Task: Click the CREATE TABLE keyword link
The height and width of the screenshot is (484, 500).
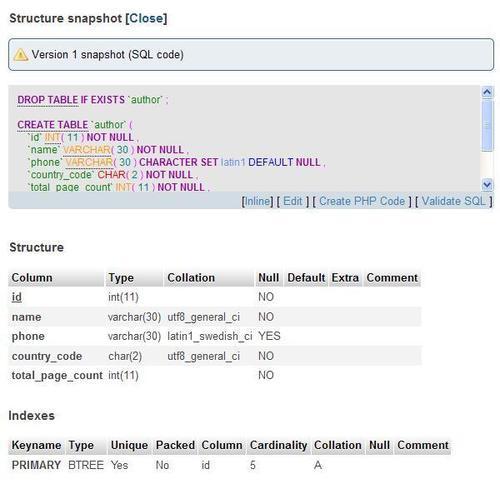Action: pyautogui.click(x=53, y=125)
